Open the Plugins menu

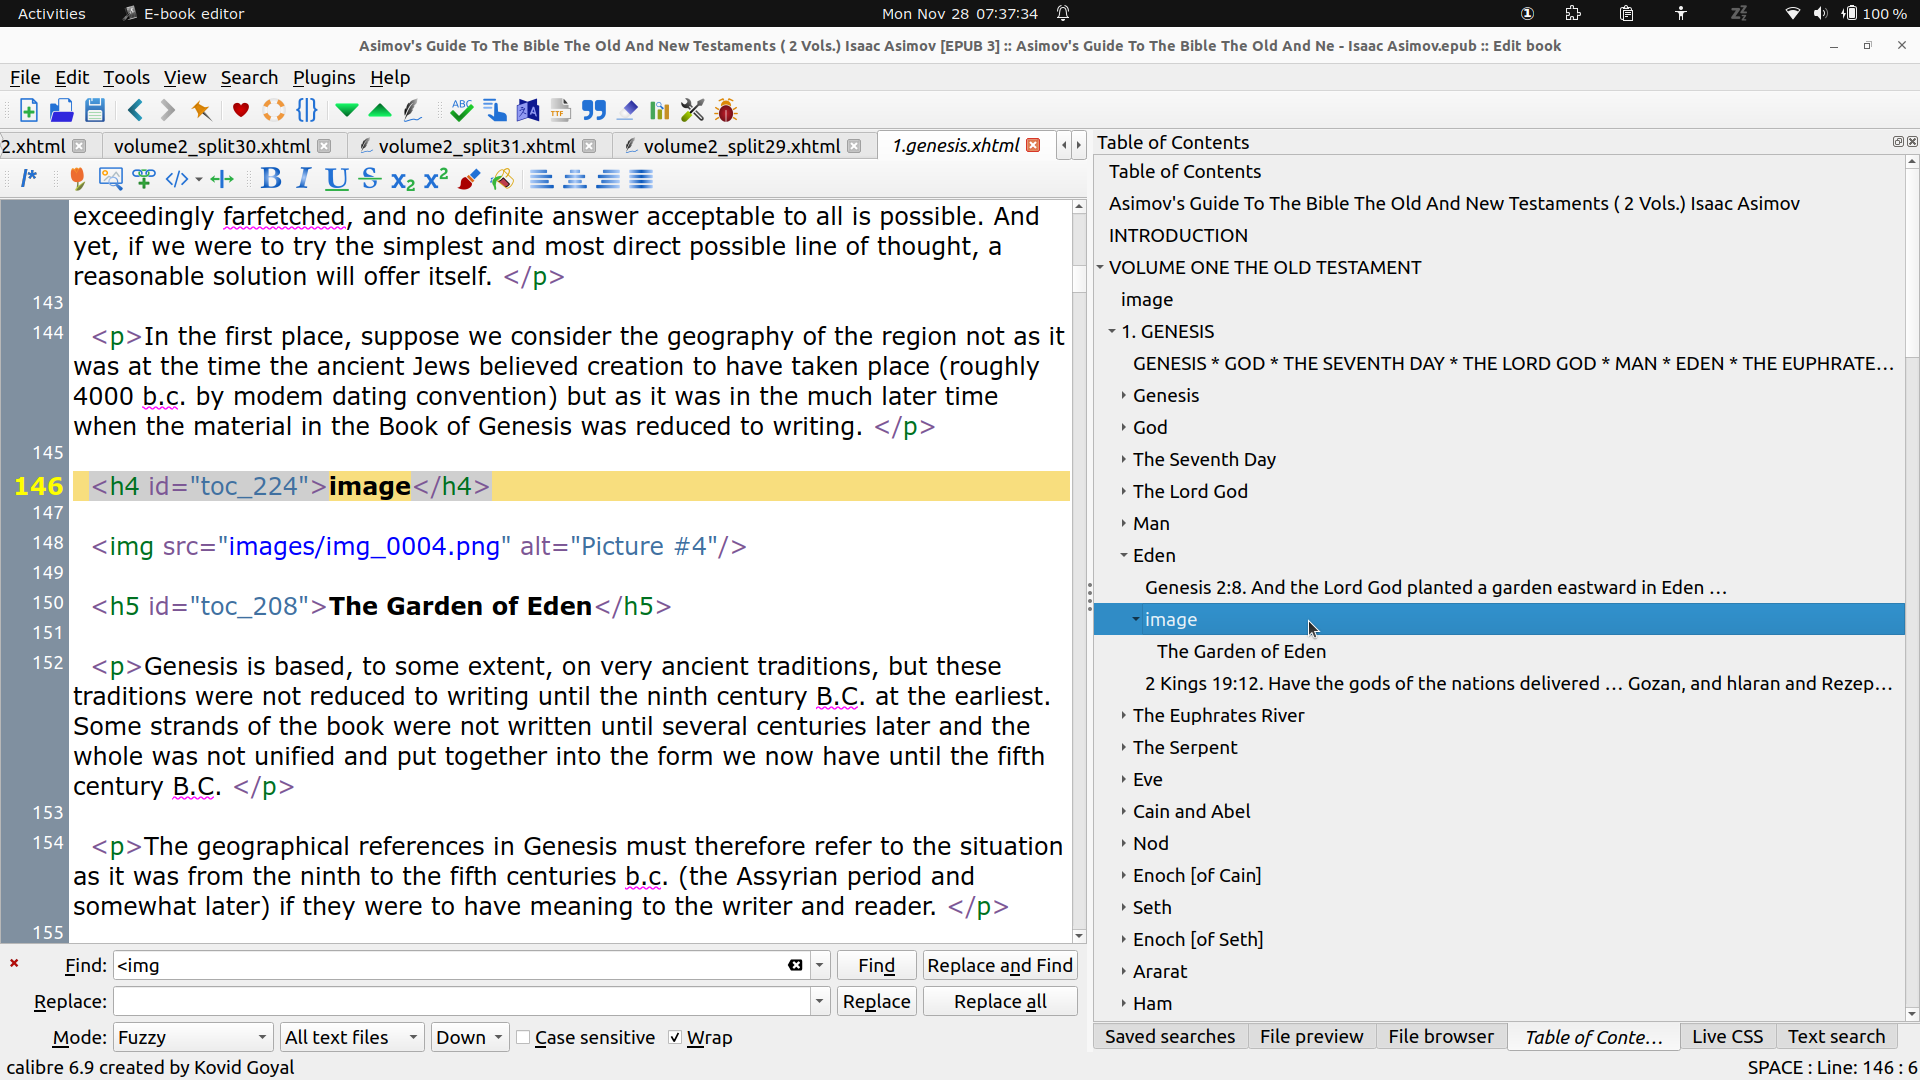pos(323,77)
